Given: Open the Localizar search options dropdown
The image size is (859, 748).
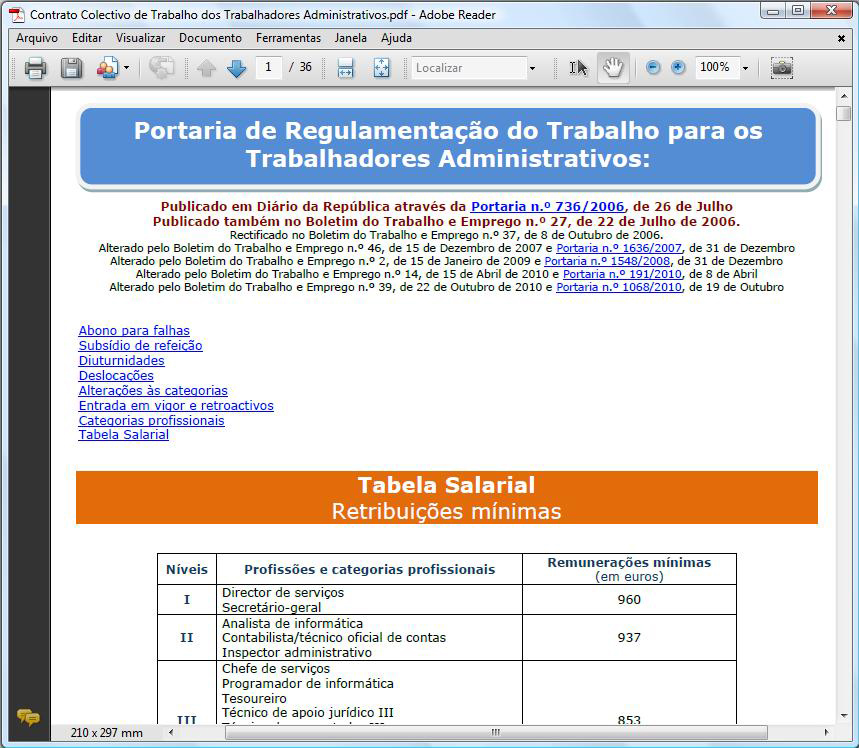Looking at the screenshot, I should 532,68.
